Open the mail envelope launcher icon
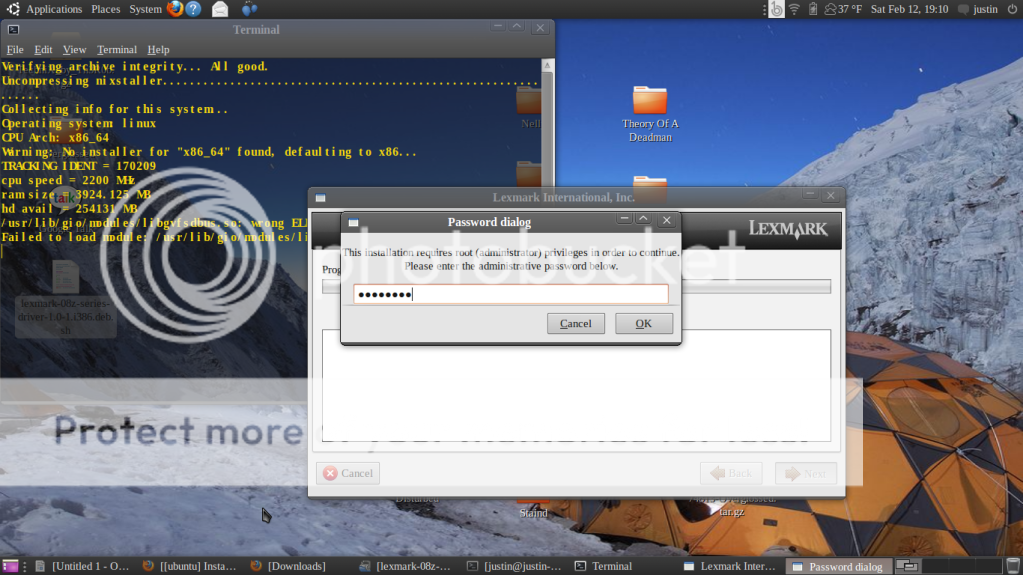The image size is (1023, 575). point(220,9)
